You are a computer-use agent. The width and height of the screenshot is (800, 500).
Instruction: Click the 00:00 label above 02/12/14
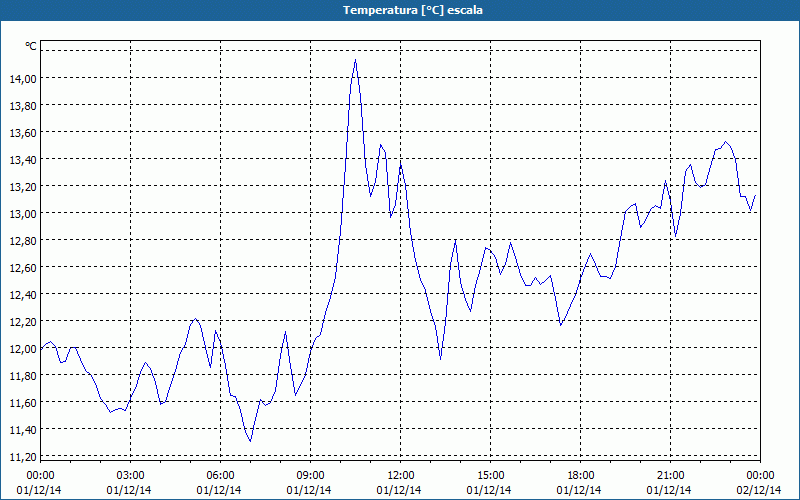pyautogui.click(x=760, y=476)
